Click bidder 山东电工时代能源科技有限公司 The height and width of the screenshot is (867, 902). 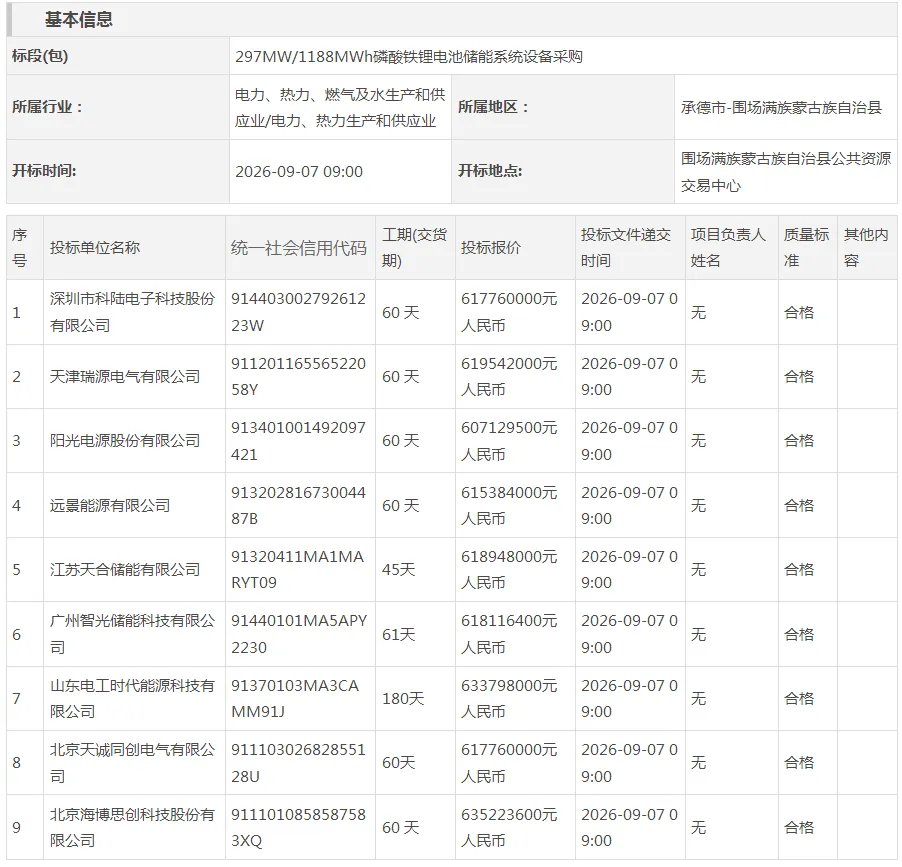pos(132,698)
